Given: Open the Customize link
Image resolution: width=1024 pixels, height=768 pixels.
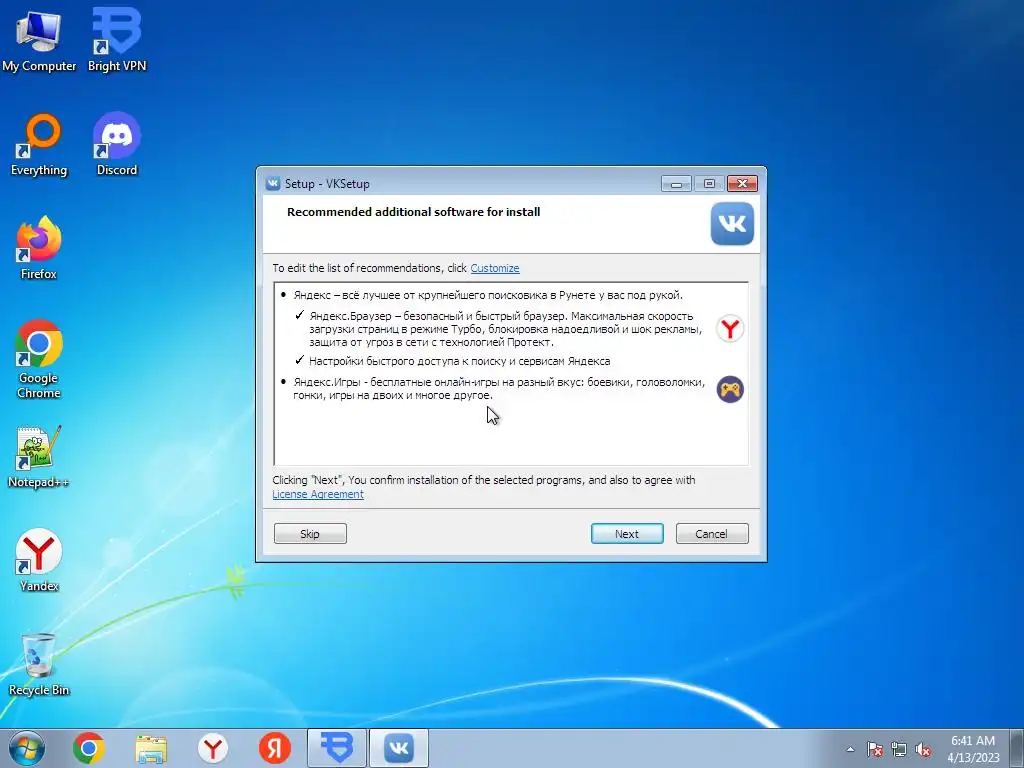Looking at the screenshot, I should coord(495,268).
